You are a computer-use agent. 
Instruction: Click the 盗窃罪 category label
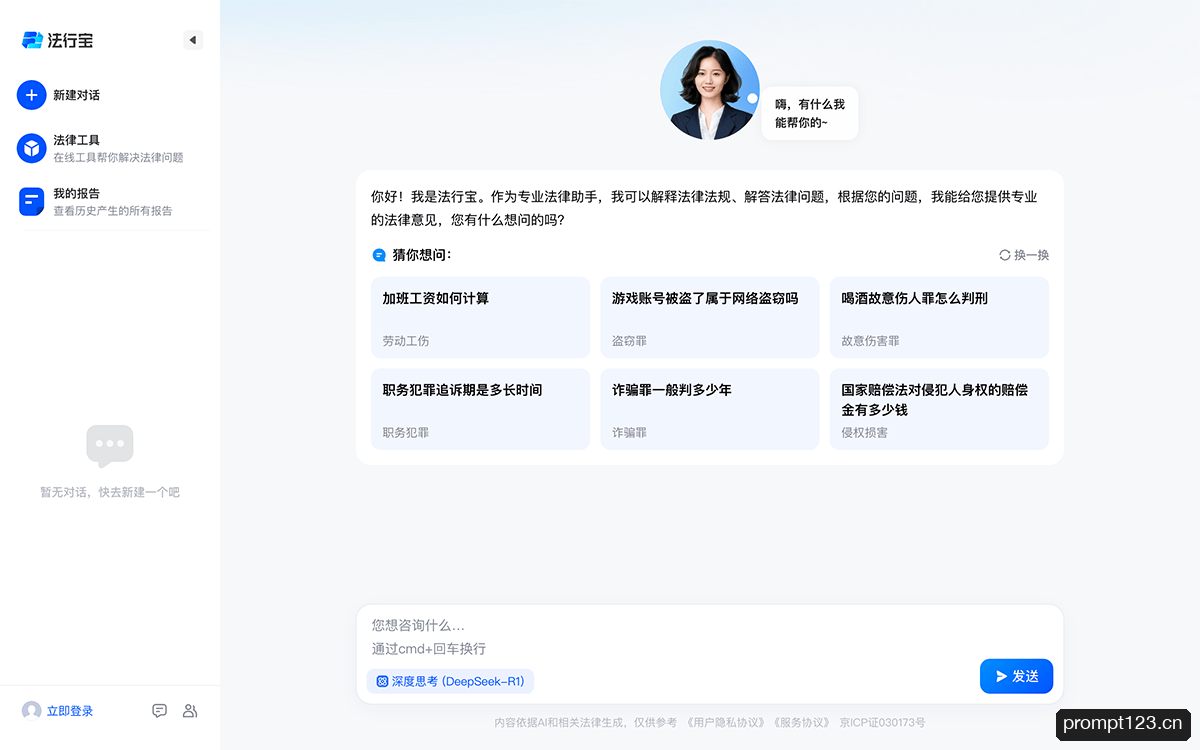(x=630, y=341)
